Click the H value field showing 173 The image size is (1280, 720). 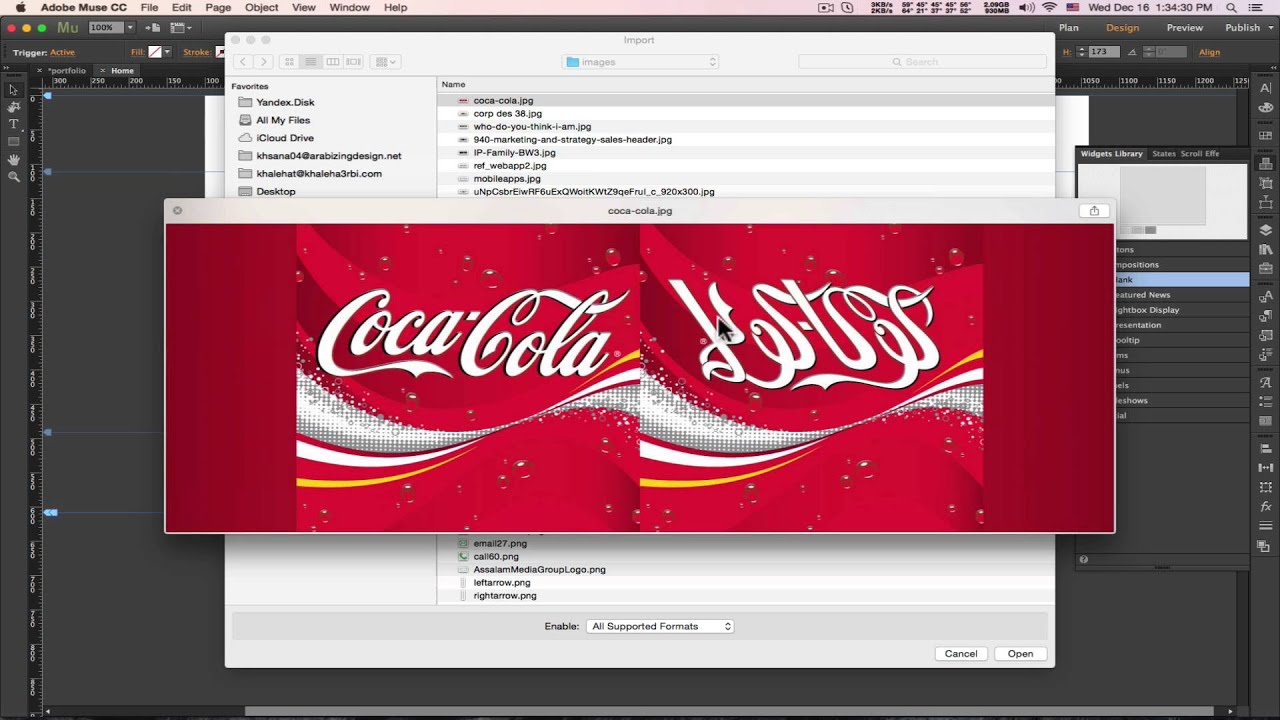1104,52
